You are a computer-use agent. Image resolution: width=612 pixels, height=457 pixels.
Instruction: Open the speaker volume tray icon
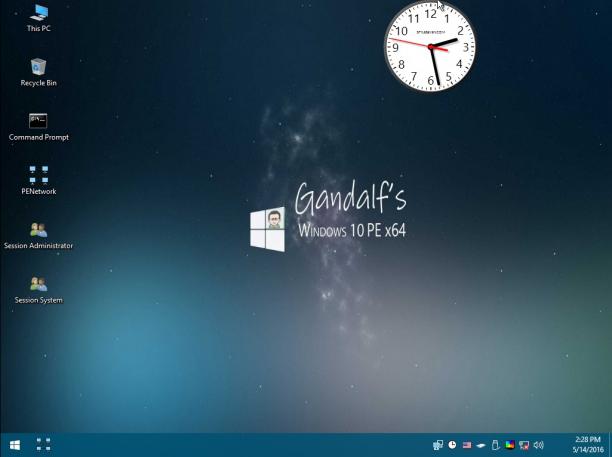coord(539,445)
